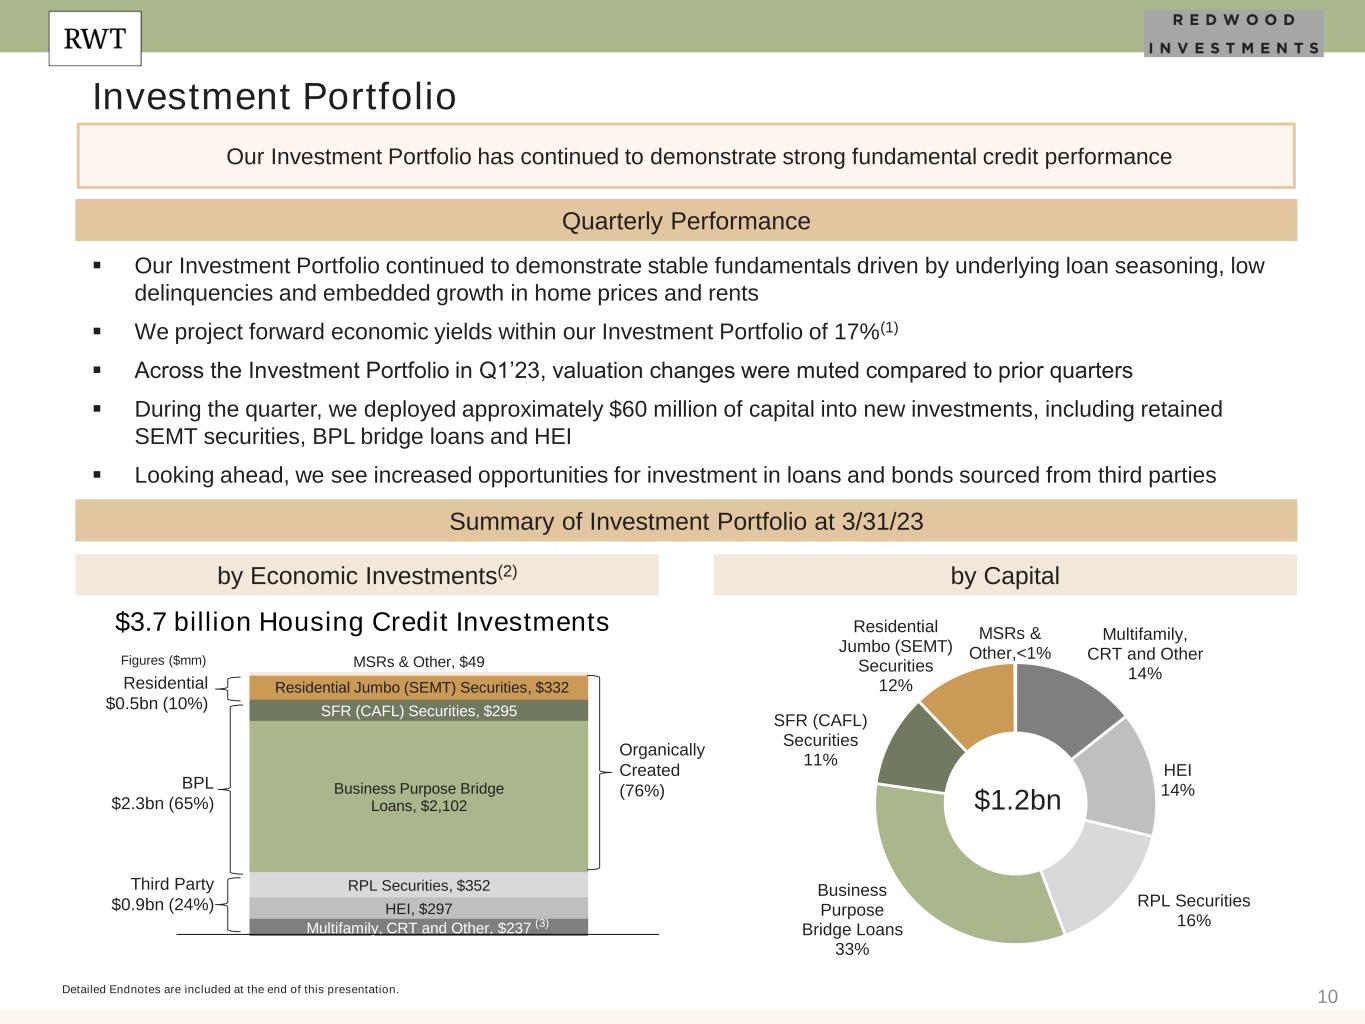Click the page number 10
This screenshot has width=1365, height=1024.
pos(1327,996)
